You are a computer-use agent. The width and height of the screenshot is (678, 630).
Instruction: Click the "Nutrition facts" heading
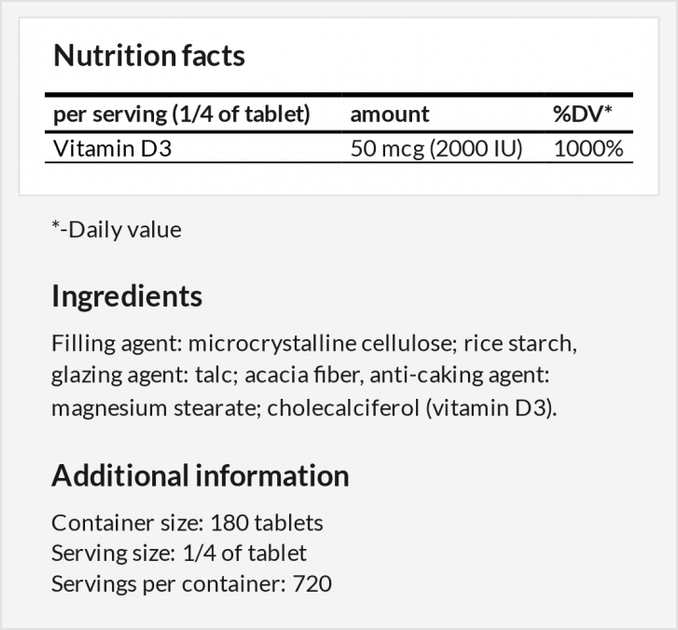(149, 56)
